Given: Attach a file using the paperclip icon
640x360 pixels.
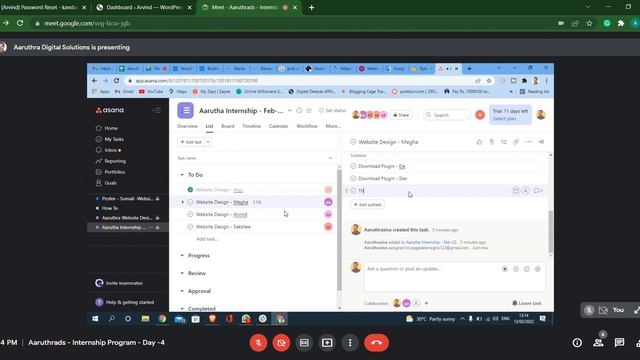Looking at the screenshot, I should pos(491,142).
